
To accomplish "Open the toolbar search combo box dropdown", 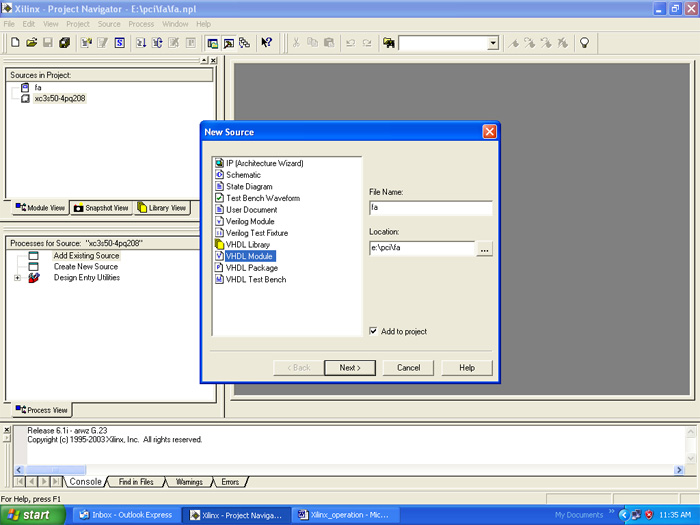I will click(493, 43).
